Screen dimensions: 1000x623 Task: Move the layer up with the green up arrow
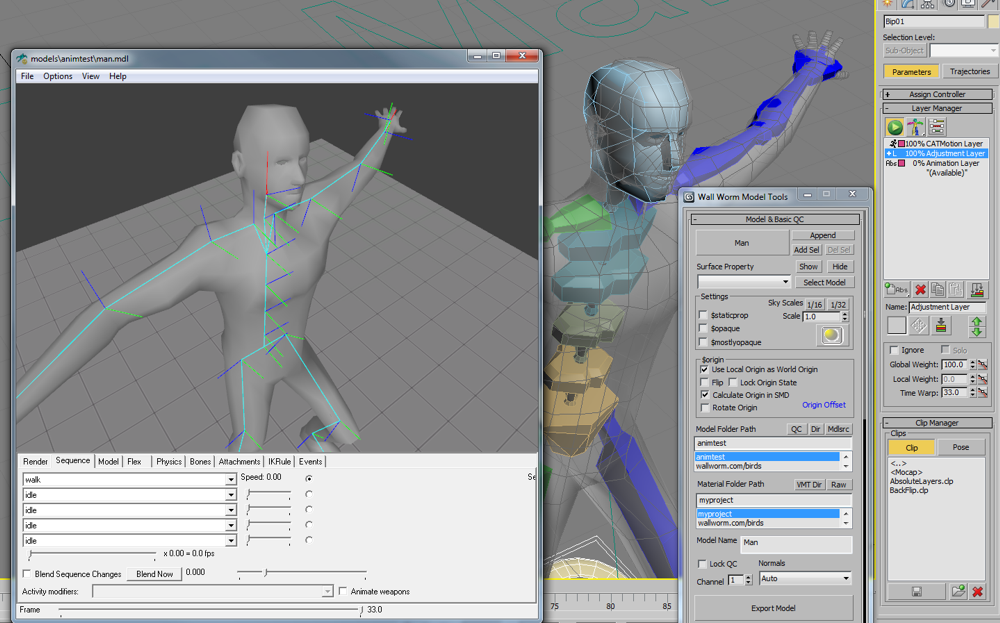tap(976, 321)
